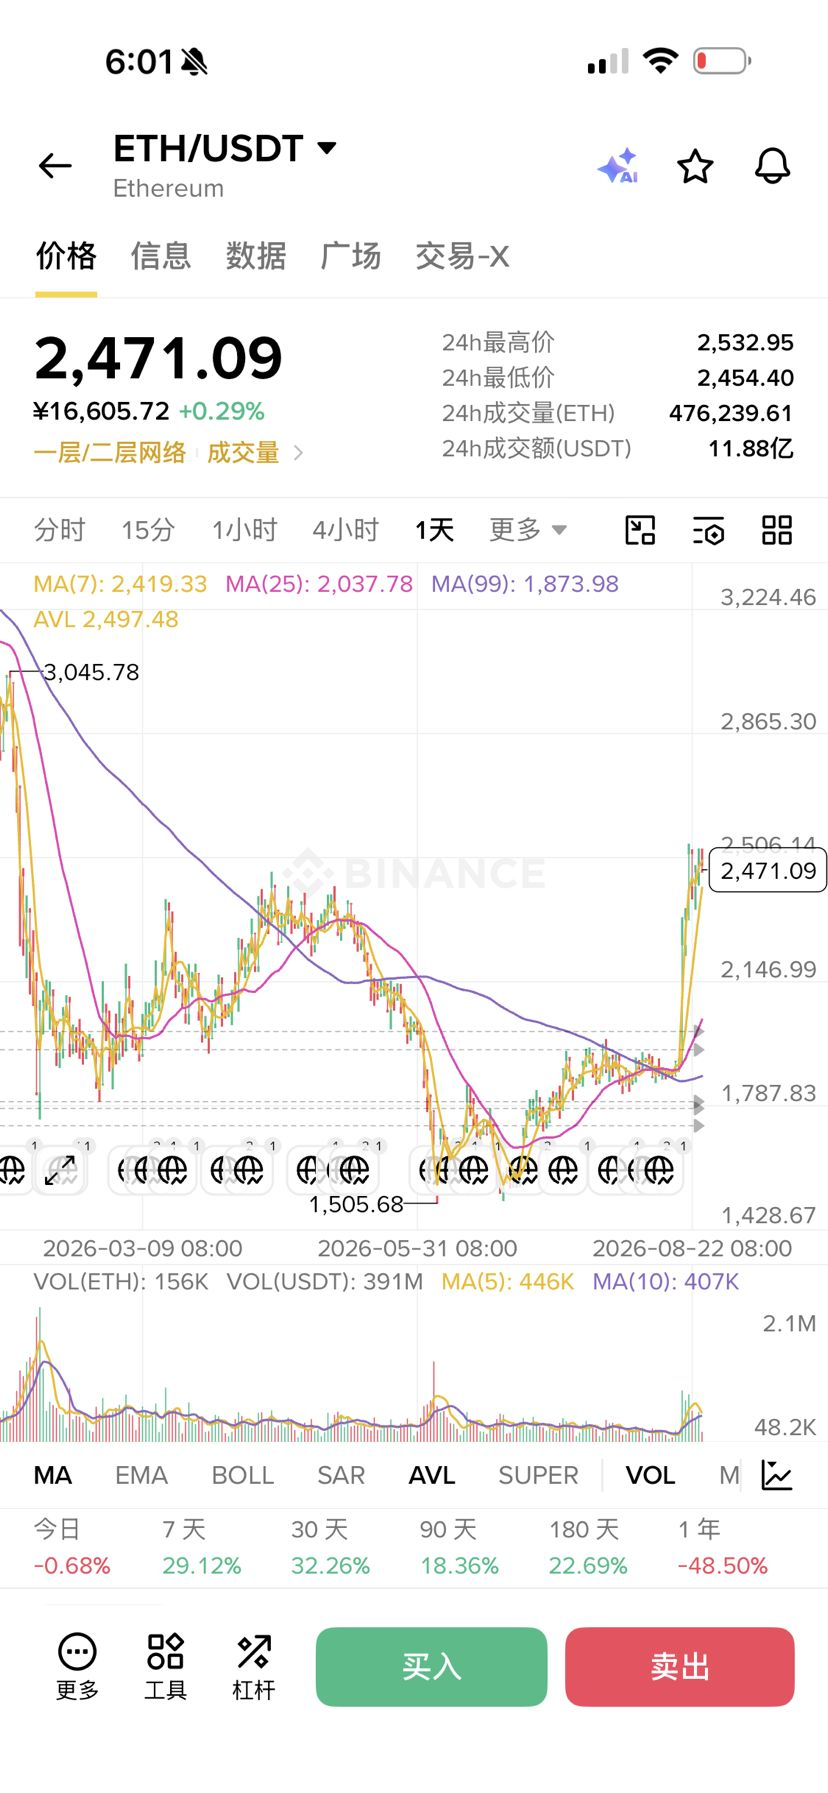
Task: Tap the 30 天 32.26% performance
Action: click(331, 1547)
